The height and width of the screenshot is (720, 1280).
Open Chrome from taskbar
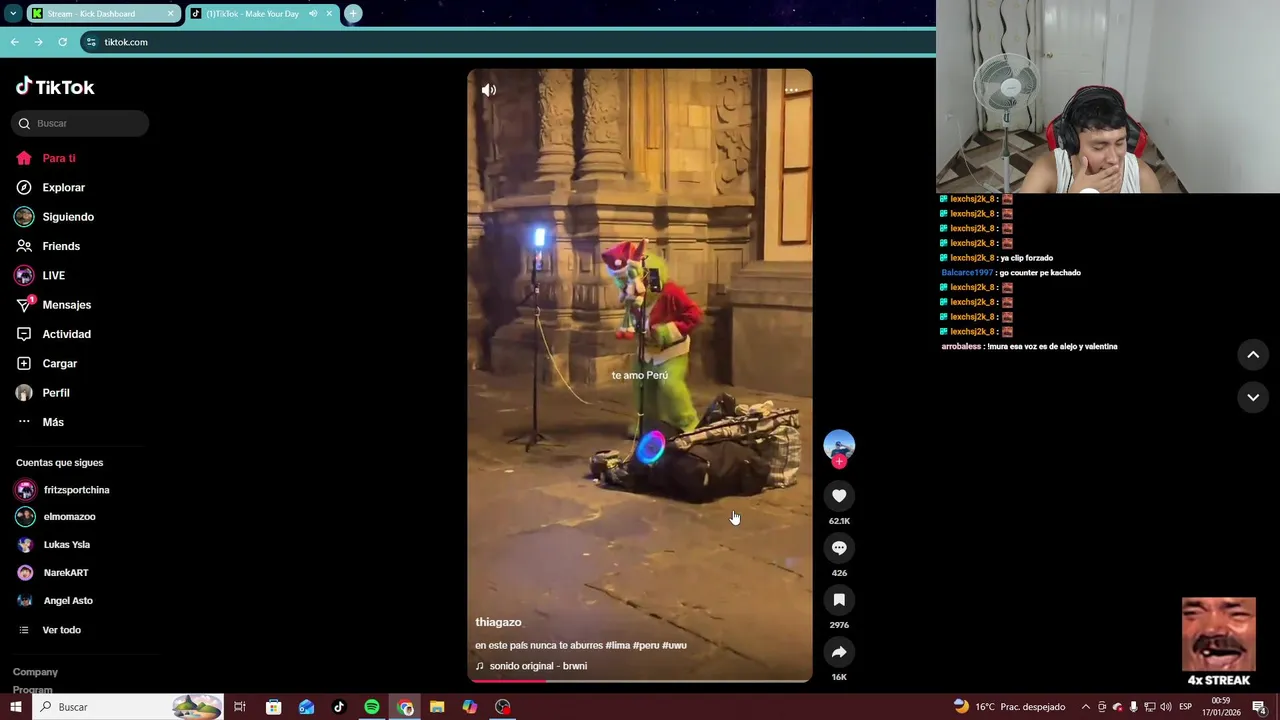405,707
